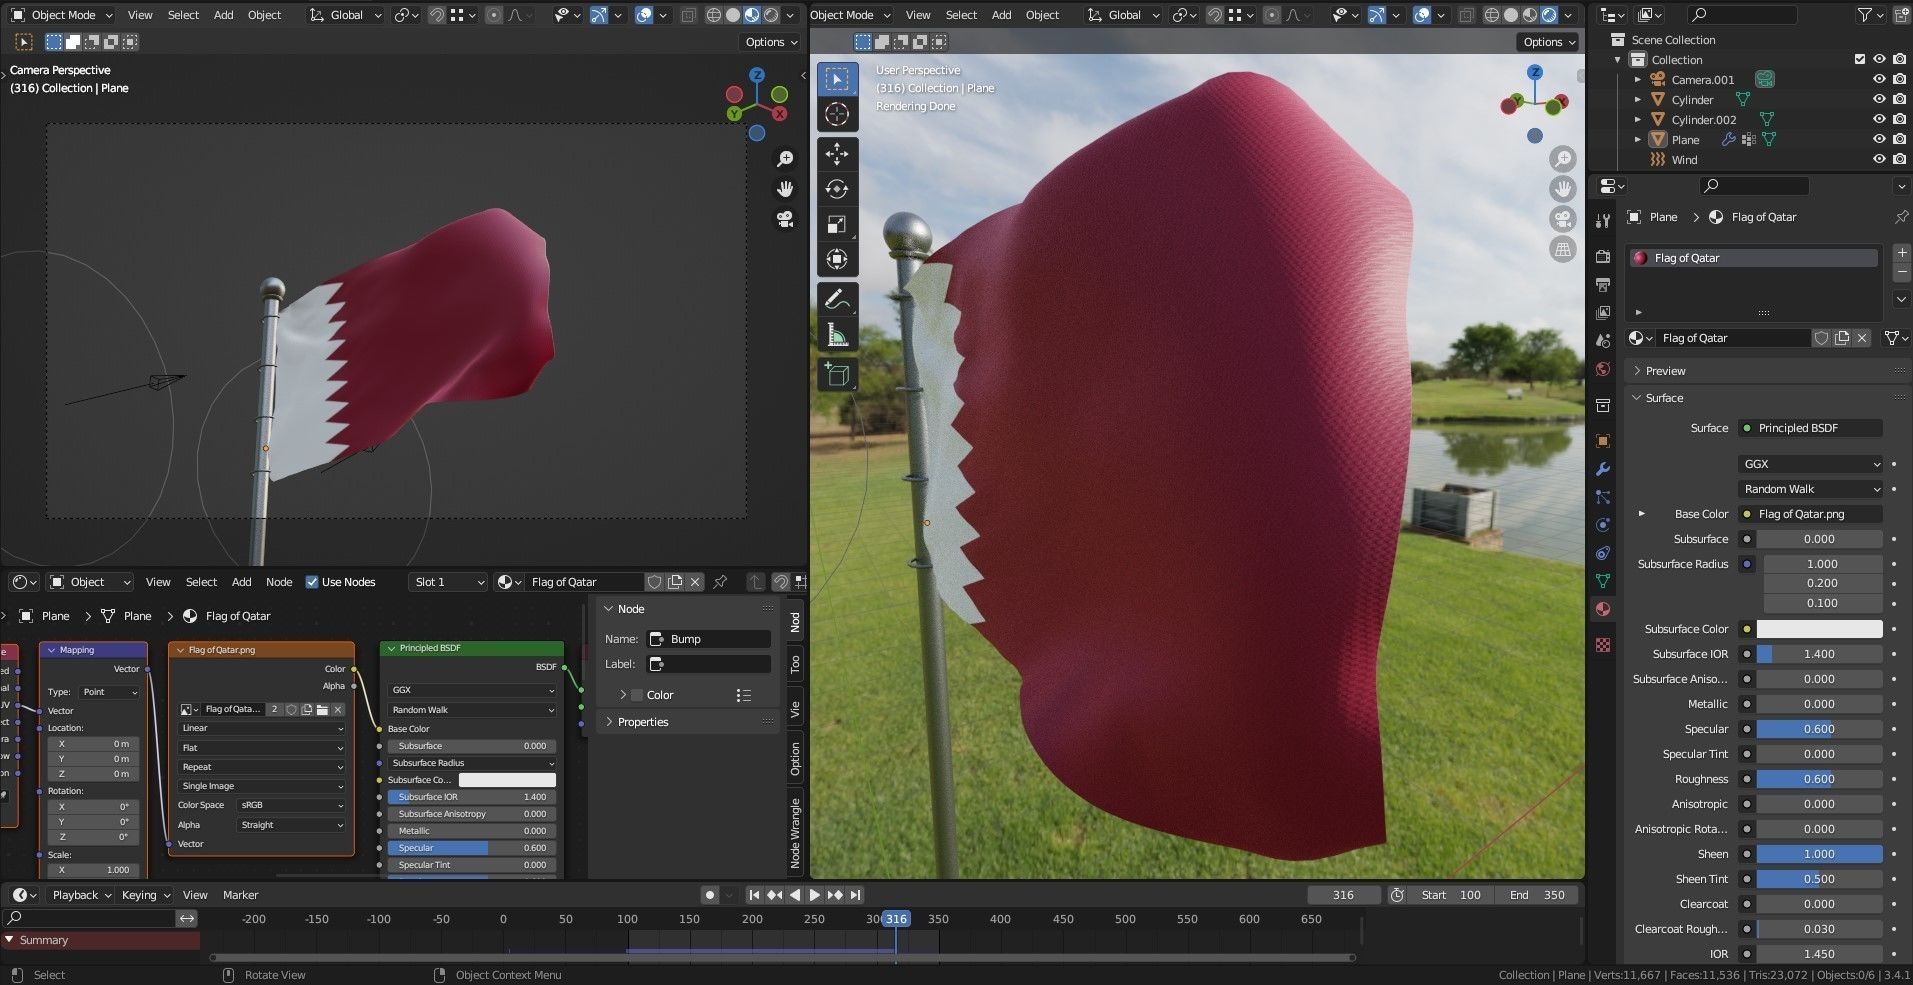The height and width of the screenshot is (985, 1913).
Task: Open GGX distribution dropdown in properties panel
Action: [1811, 464]
